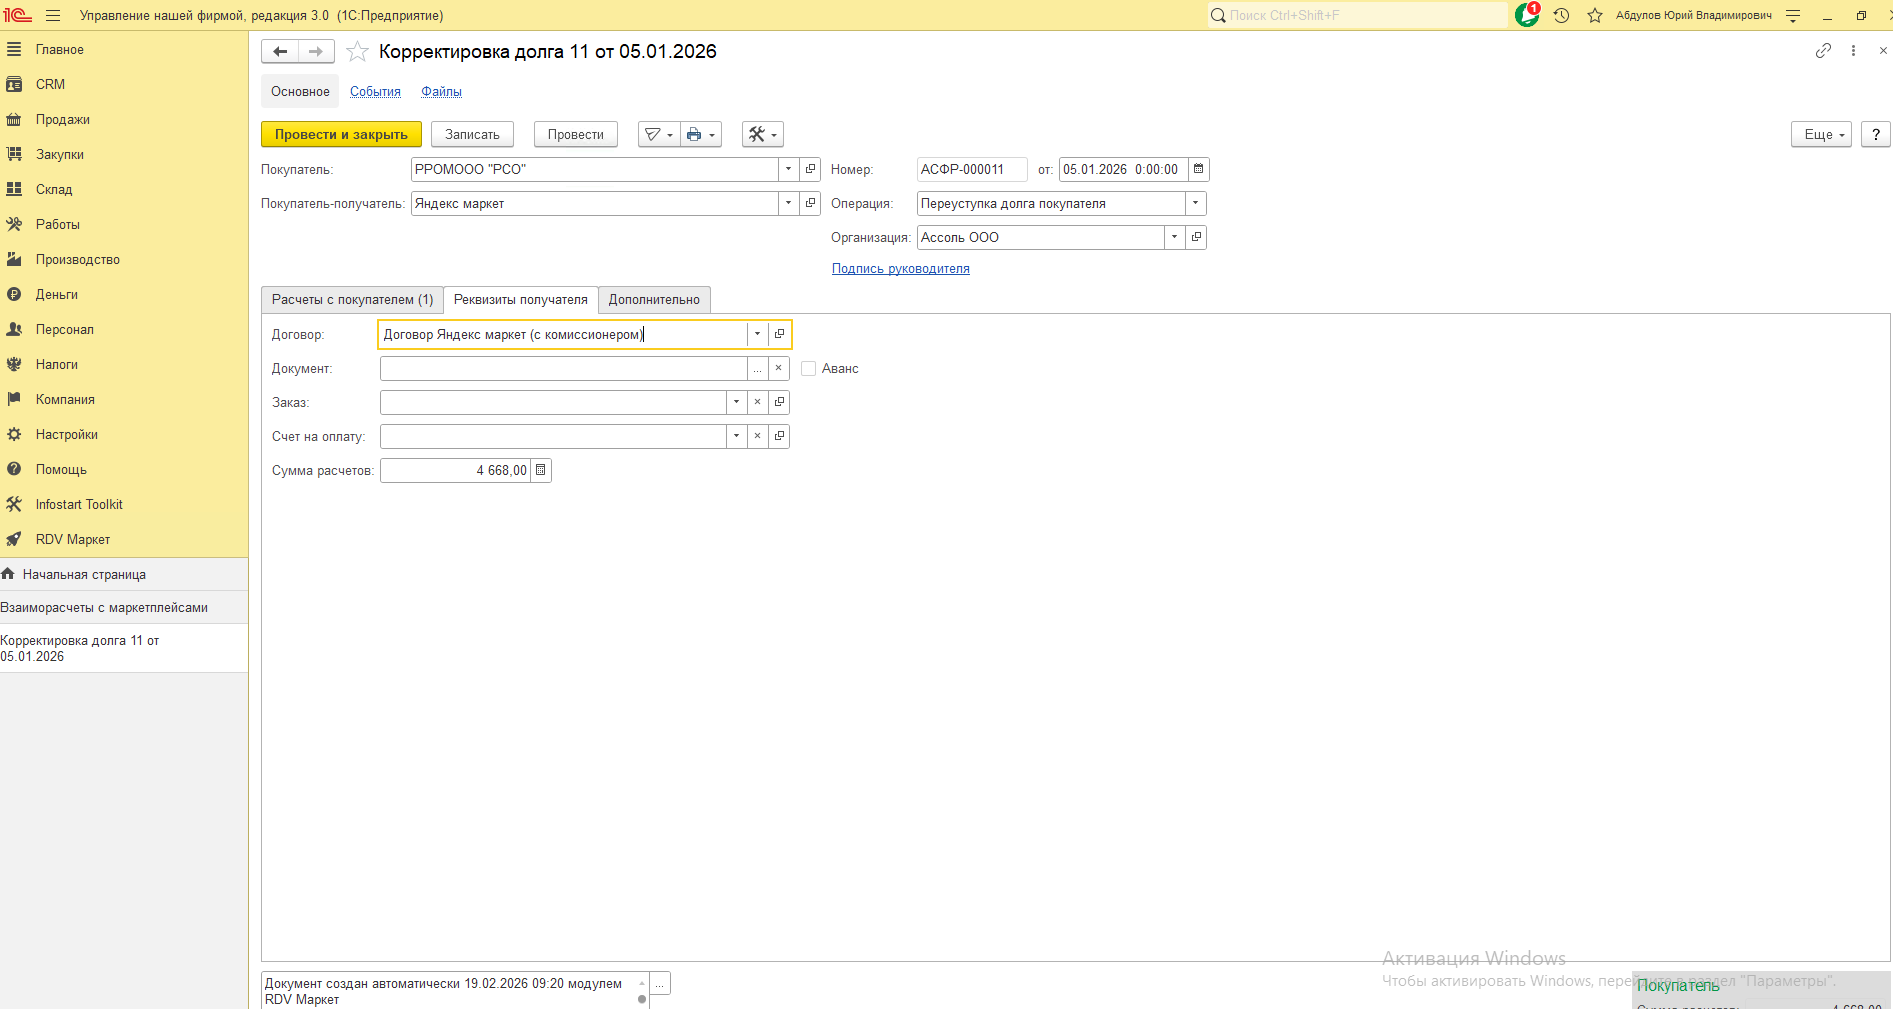Click the Провести и закрыть button
Image resolution: width=1894 pixels, height=1009 pixels.
341,135
